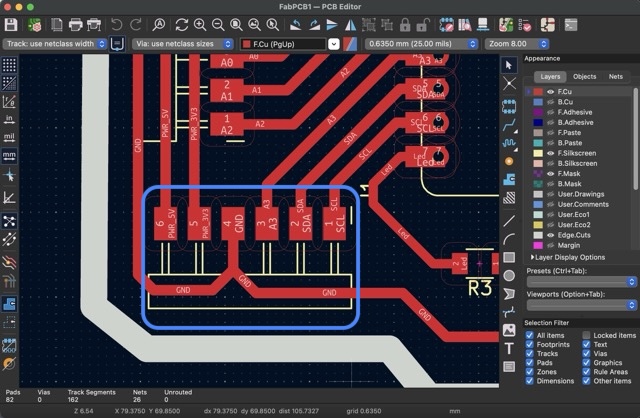Save the board with the floppy icon

[11, 25]
